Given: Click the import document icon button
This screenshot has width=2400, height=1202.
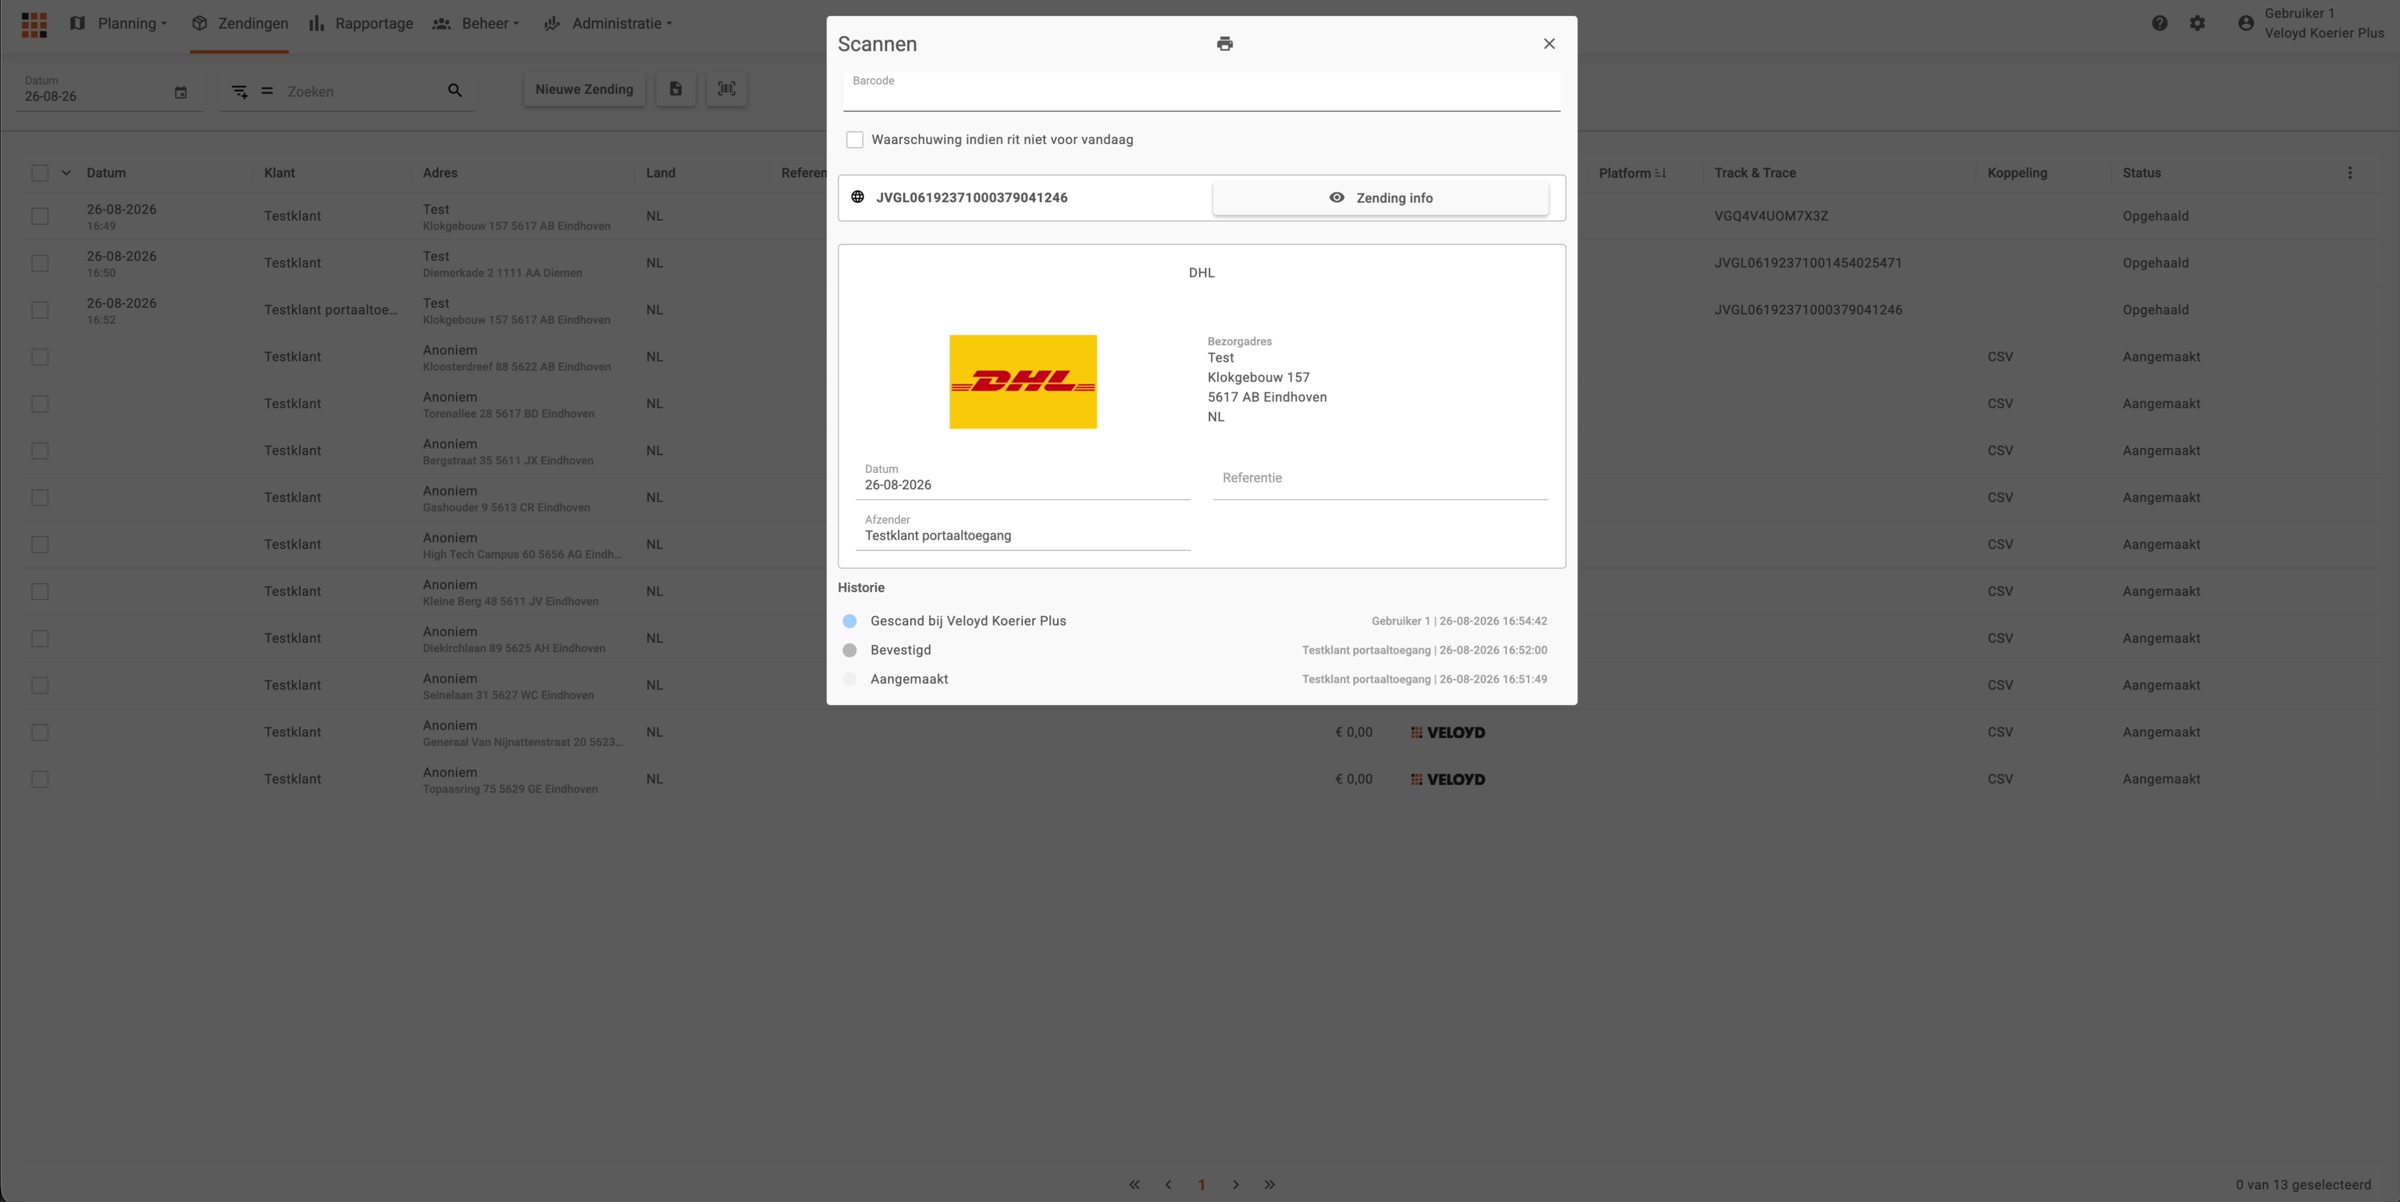Looking at the screenshot, I should pos(676,89).
